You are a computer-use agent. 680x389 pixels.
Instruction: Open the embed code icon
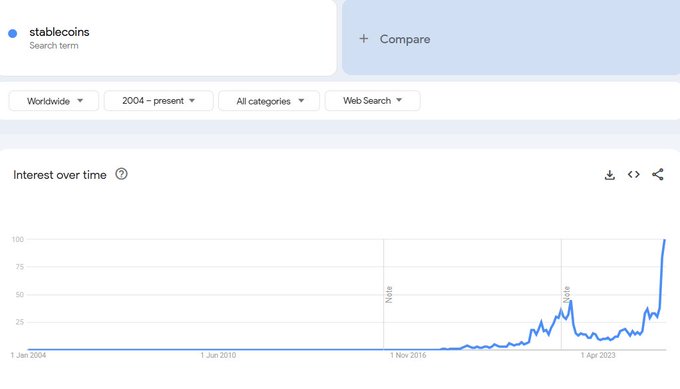coord(634,174)
